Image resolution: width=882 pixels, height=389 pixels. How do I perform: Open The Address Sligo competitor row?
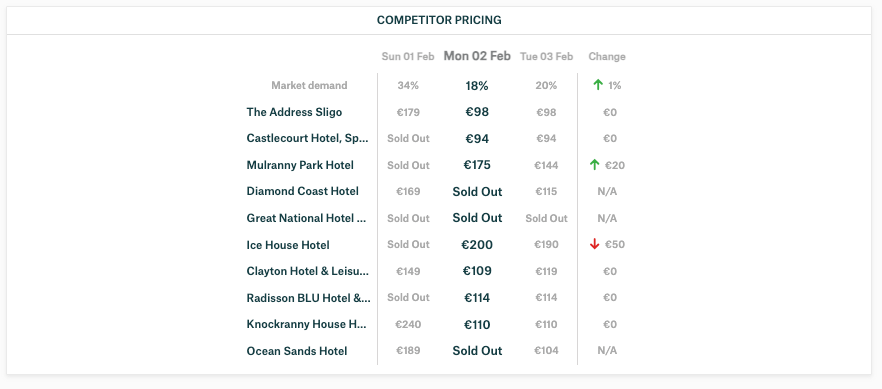click(x=294, y=112)
